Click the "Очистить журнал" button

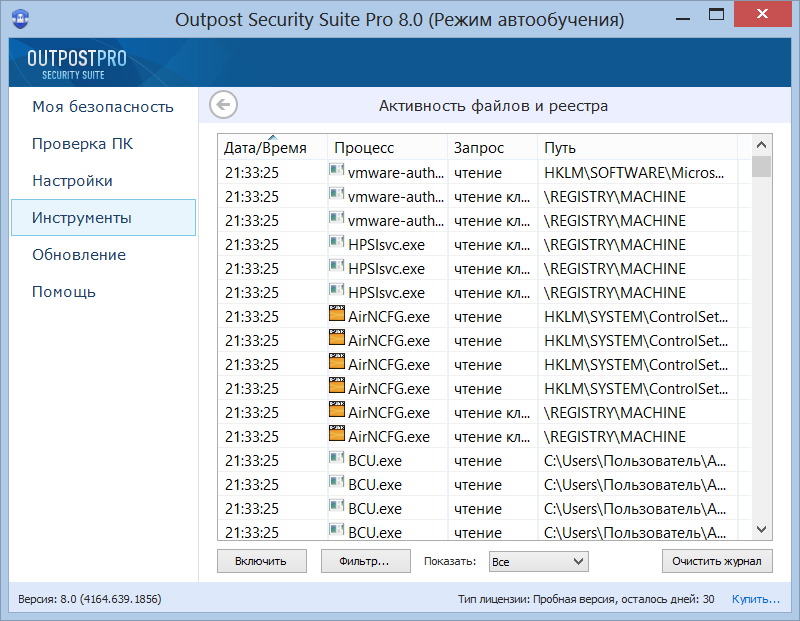coord(717,561)
